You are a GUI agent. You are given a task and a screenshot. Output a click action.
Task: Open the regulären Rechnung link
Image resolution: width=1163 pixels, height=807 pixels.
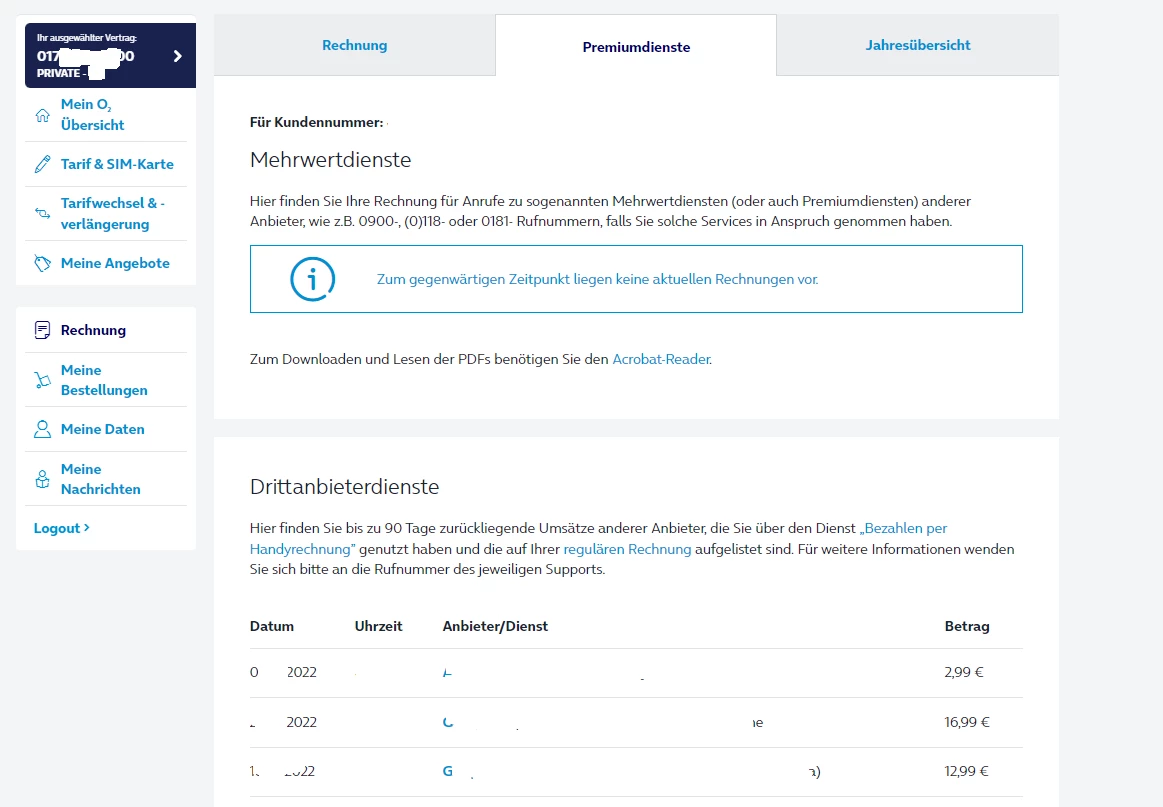627,549
